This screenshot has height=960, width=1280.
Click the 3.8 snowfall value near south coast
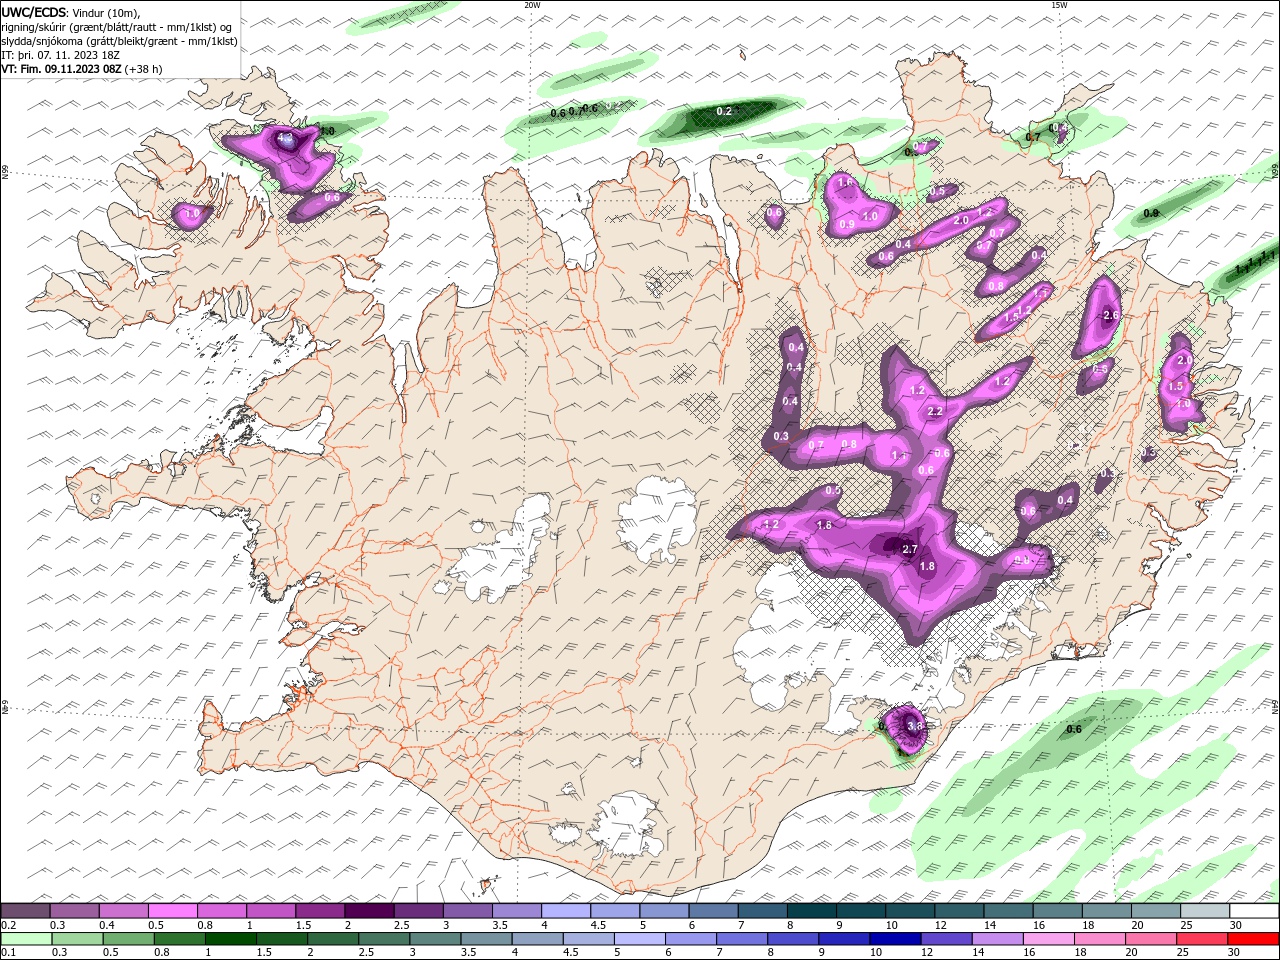pyautogui.click(x=913, y=726)
